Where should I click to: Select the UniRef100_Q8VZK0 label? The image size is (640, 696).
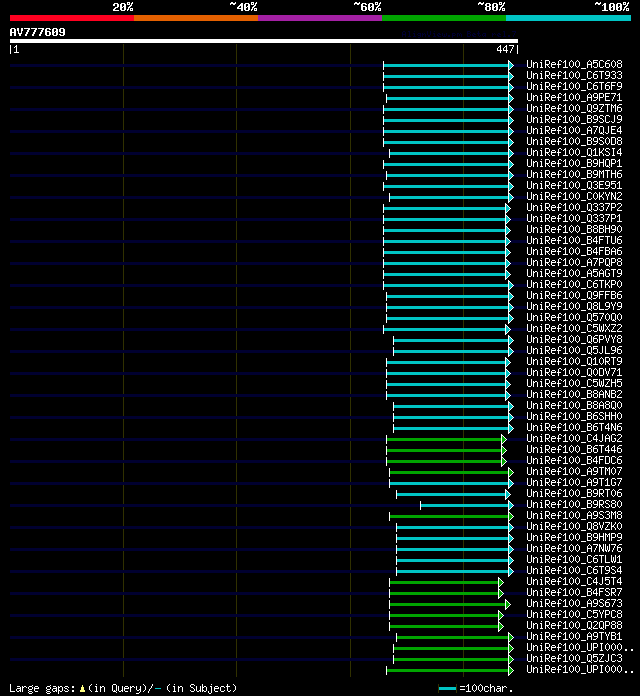pos(574,526)
